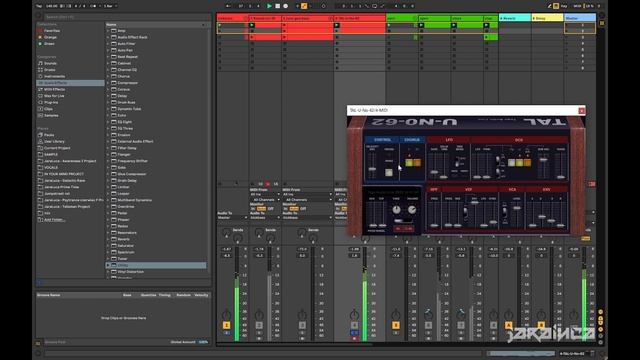
Task: Click the A Reverb return track header
Action: 515,18
